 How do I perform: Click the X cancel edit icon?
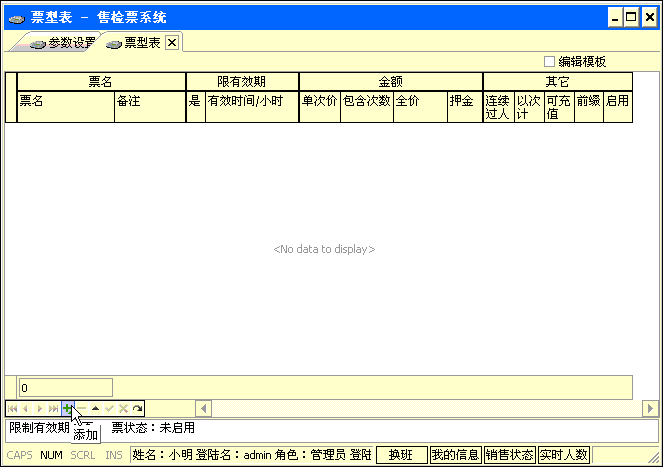coord(124,408)
